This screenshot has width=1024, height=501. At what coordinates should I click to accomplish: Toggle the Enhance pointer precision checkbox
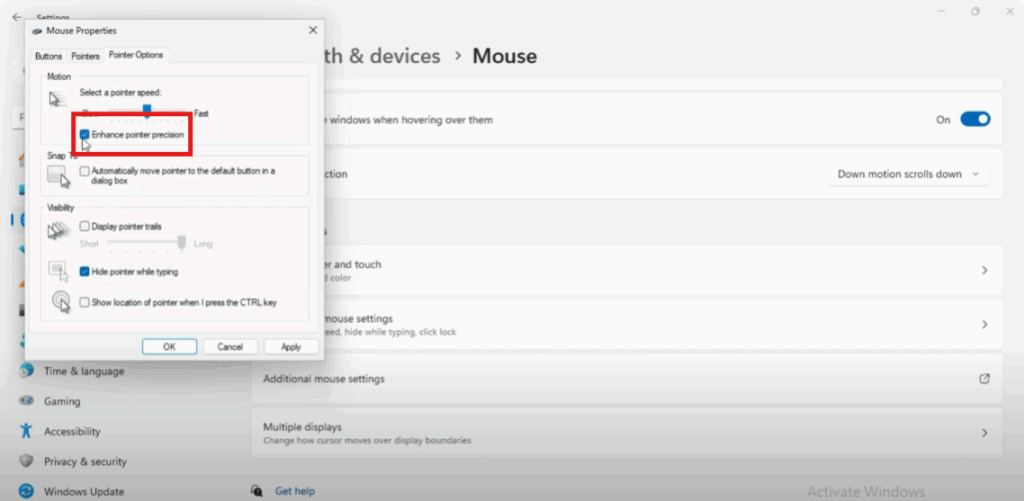click(x=85, y=135)
